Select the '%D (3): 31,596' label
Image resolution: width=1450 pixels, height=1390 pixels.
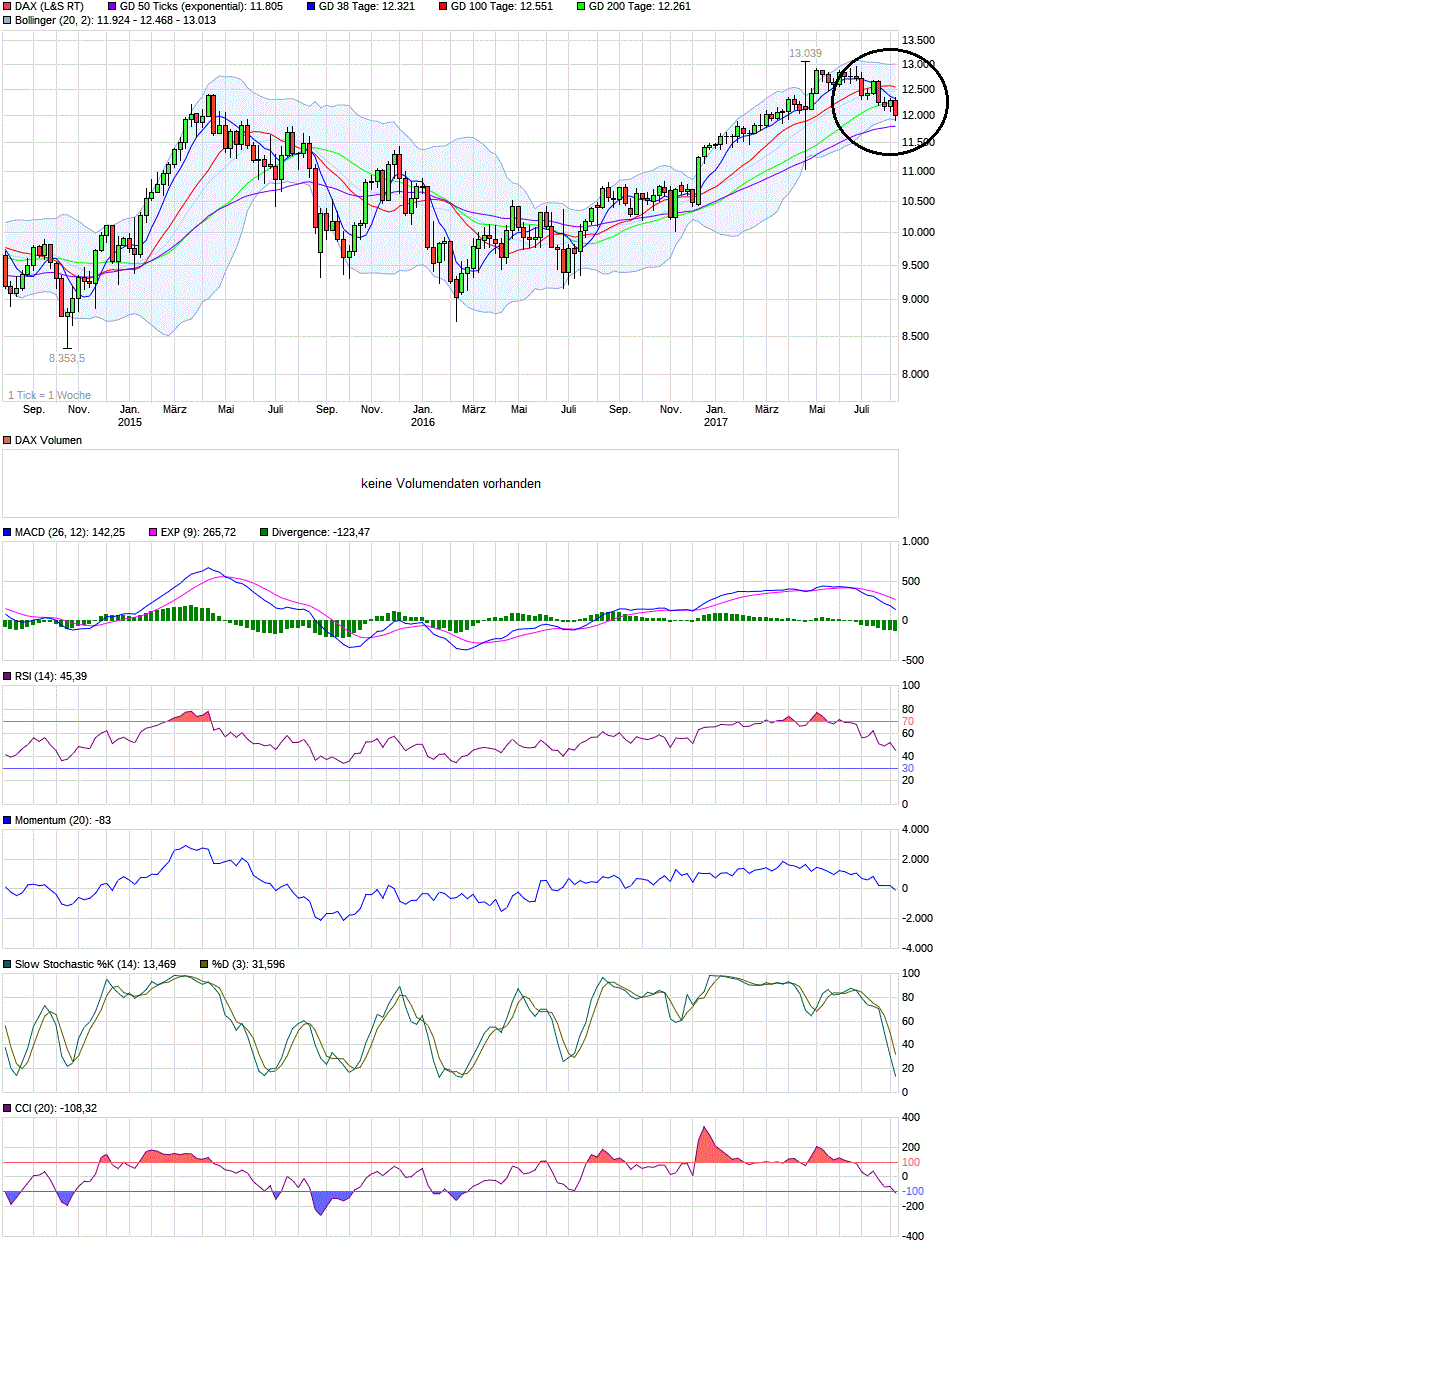tap(248, 964)
